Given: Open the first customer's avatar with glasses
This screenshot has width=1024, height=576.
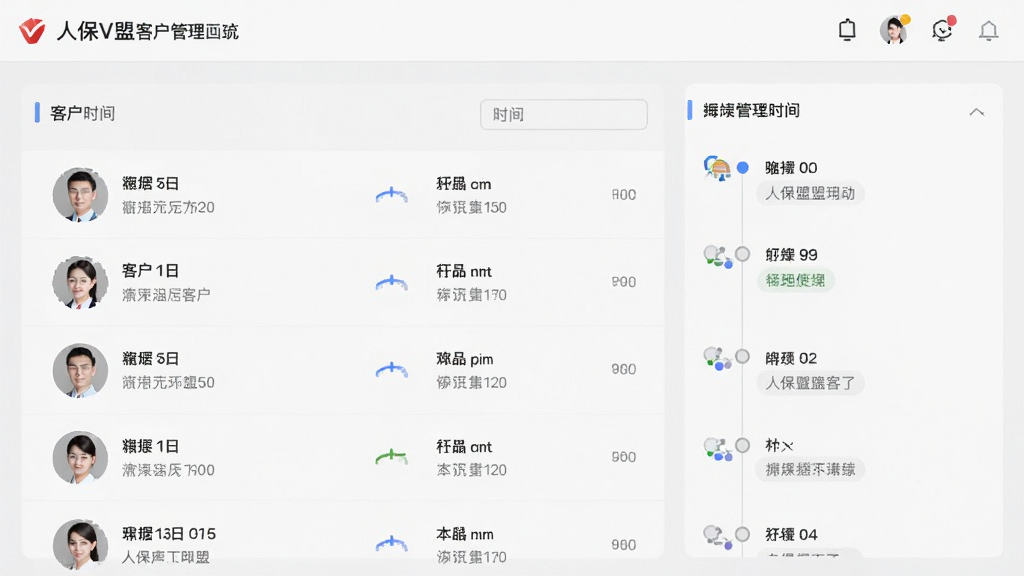Looking at the screenshot, I should tap(80, 195).
